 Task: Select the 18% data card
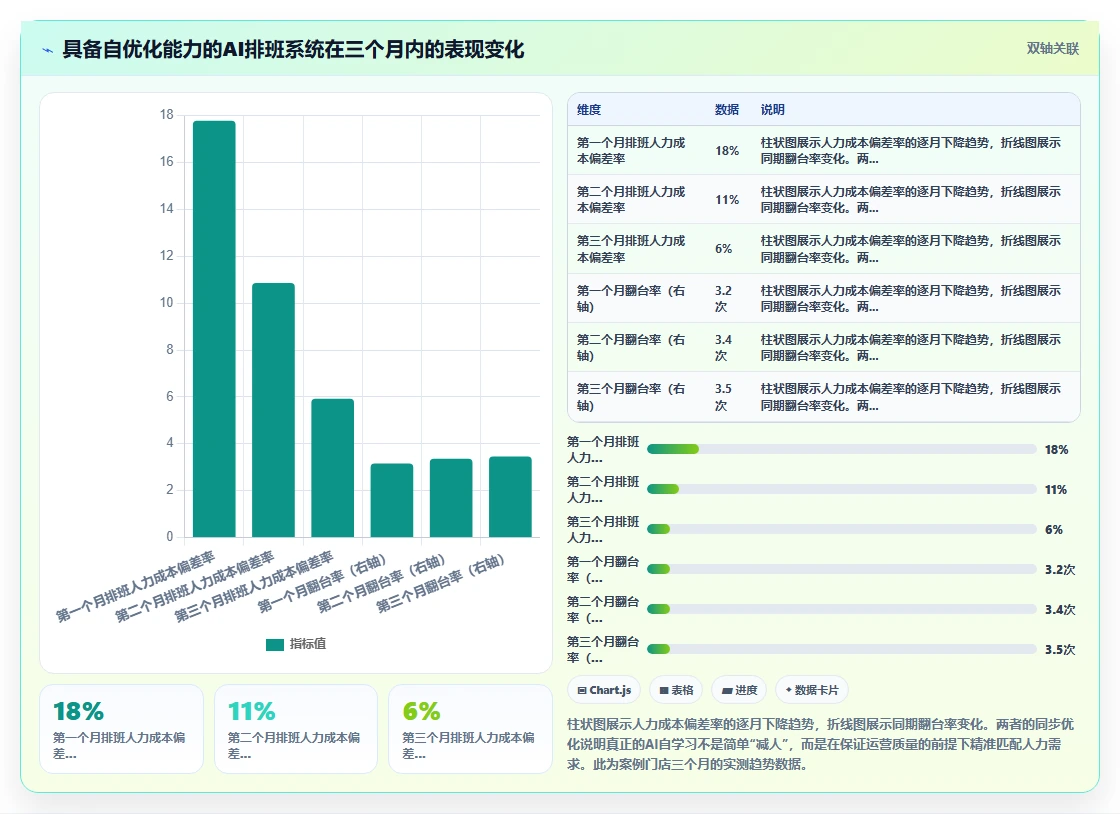pos(121,729)
